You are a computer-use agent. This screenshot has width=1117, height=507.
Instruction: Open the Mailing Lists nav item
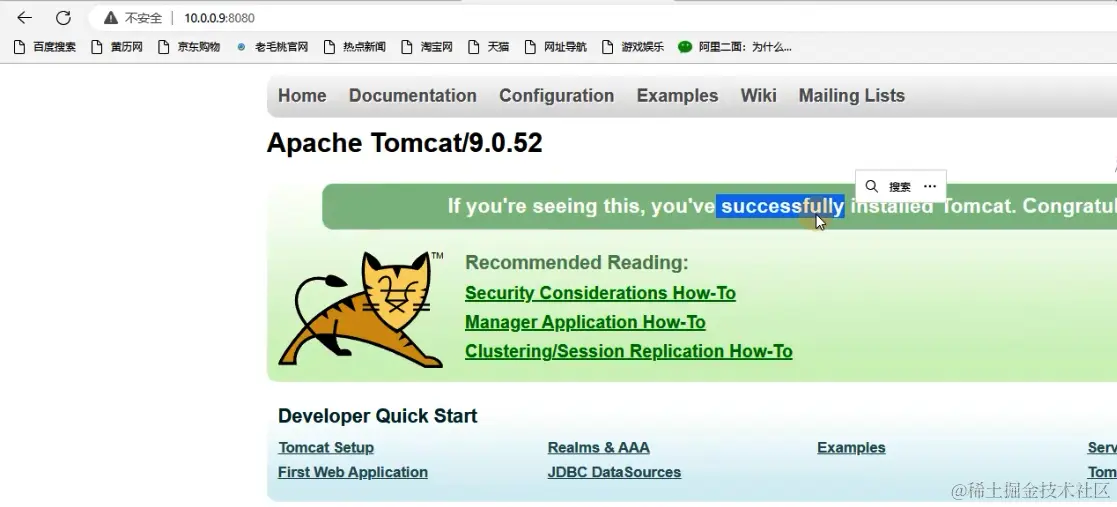(x=851, y=95)
